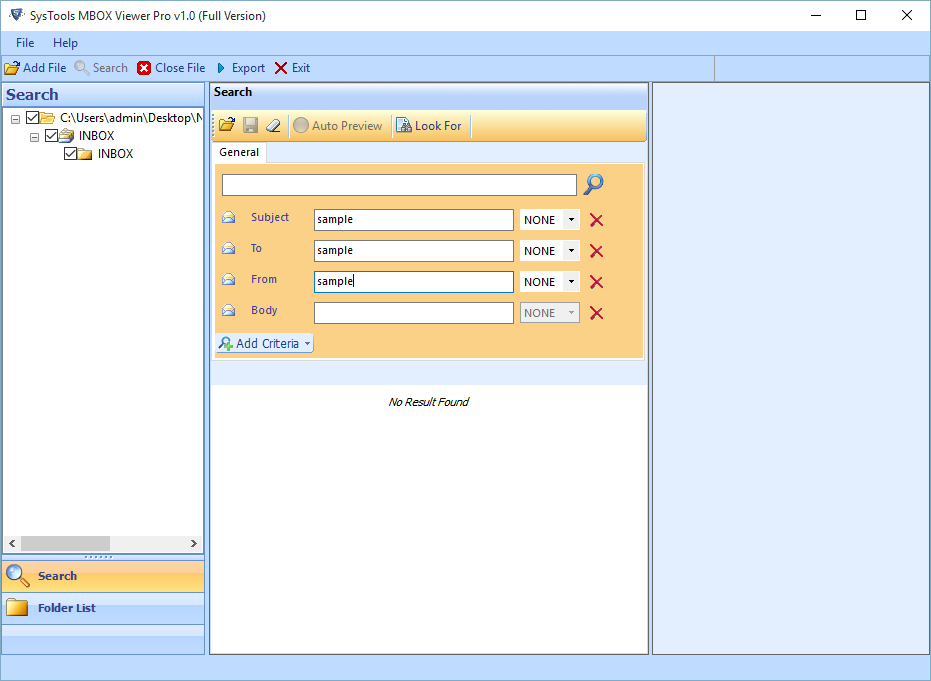The image size is (931, 681).
Task: Remove the Body criterion with red X
Action: coord(596,313)
